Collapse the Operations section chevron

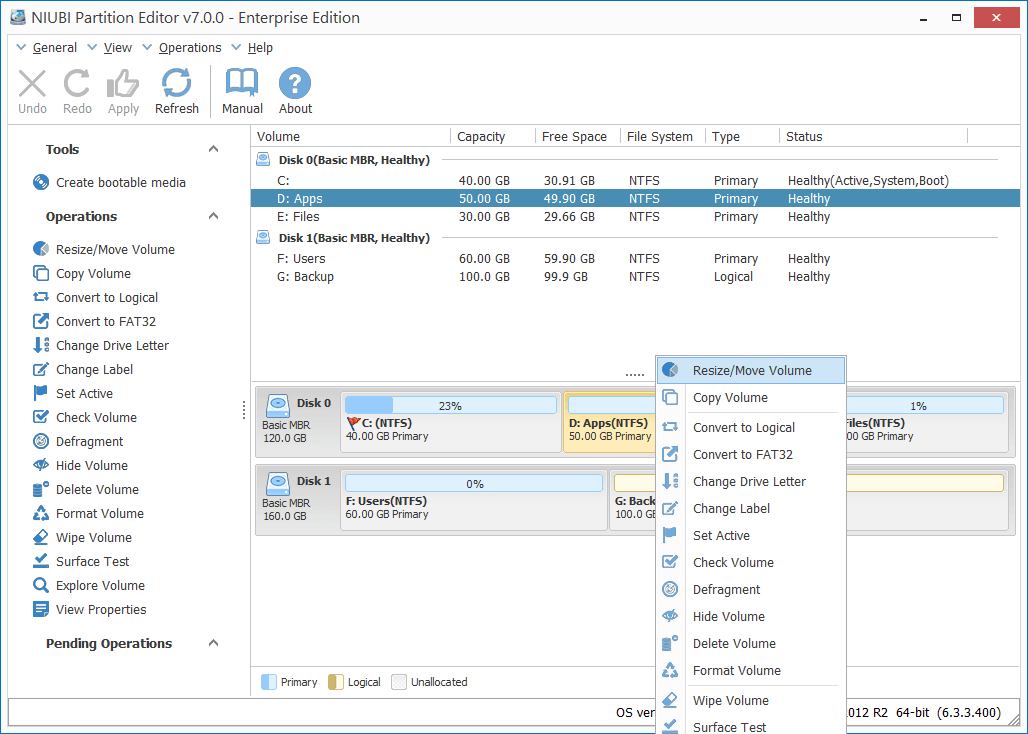[213, 216]
